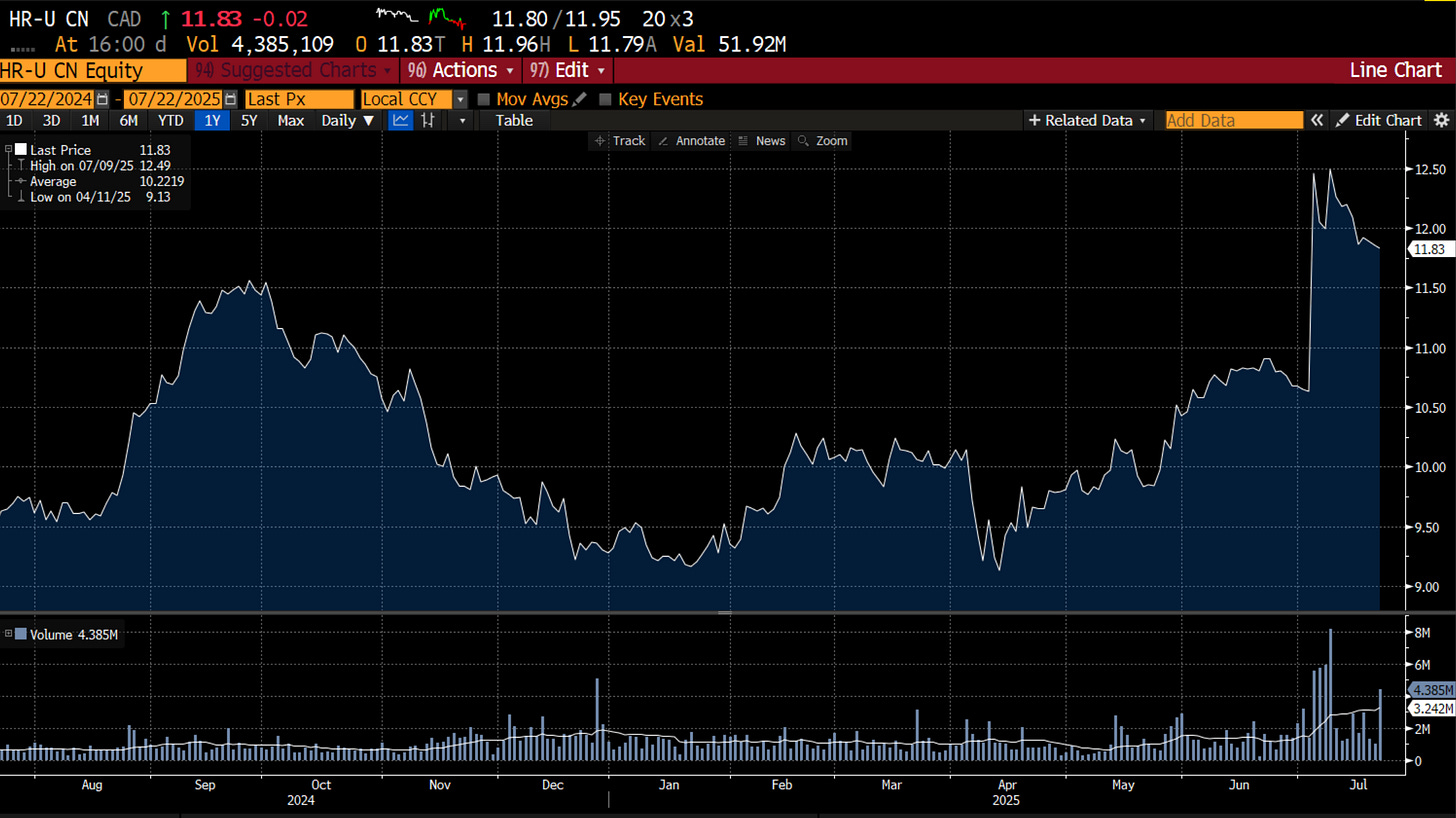The width and height of the screenshot is (1456, 818).
Task: Open the News overlay tool
Action: pyautogui.click(x=761, y=141)
